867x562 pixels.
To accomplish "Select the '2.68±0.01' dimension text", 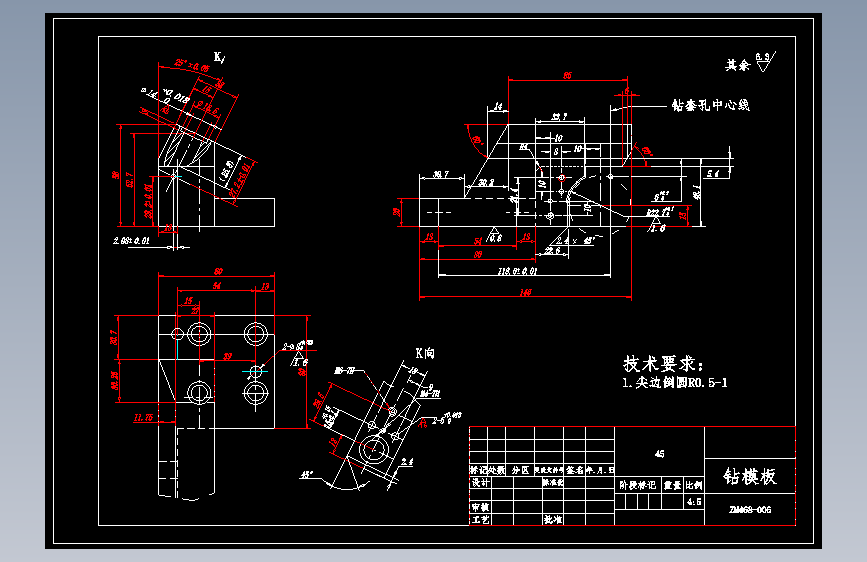I will click(x=131, y=241).
